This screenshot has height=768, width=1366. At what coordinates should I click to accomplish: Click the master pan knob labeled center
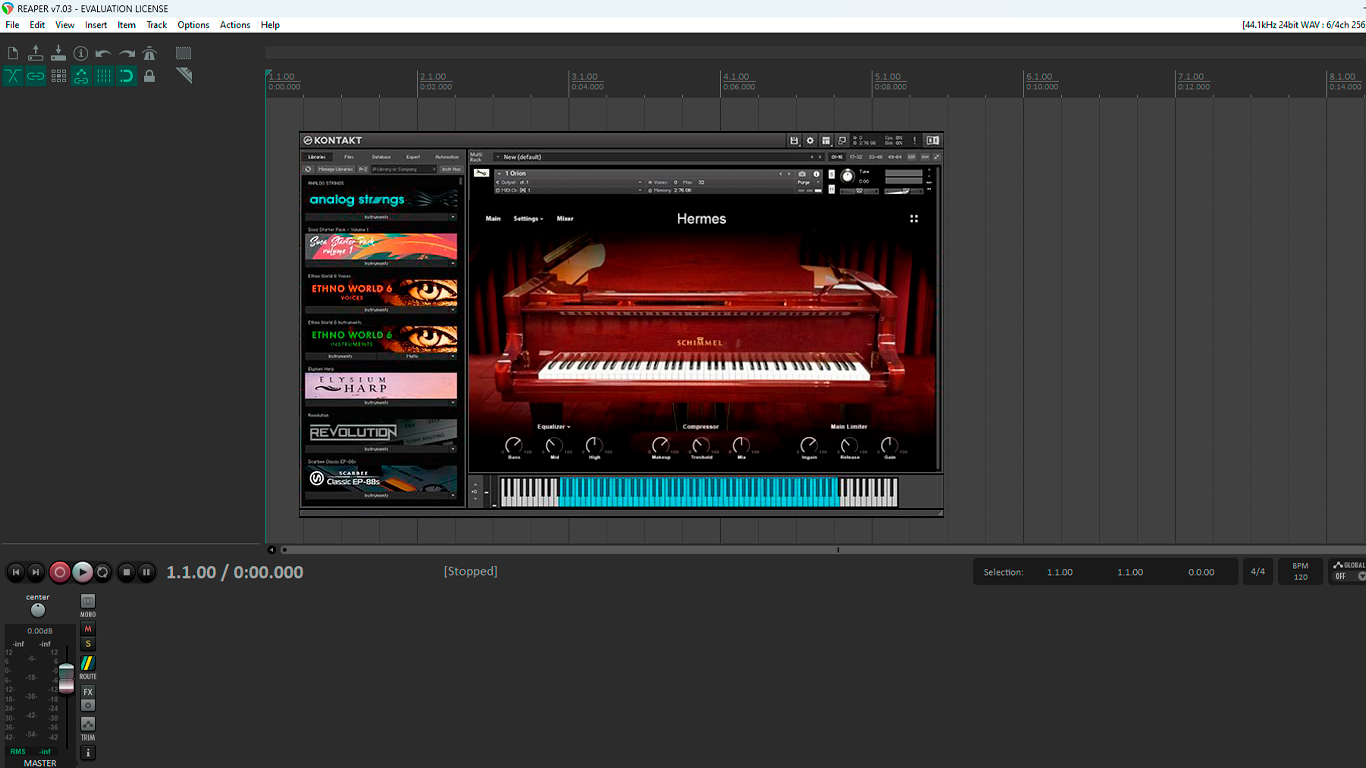point(38,610)
